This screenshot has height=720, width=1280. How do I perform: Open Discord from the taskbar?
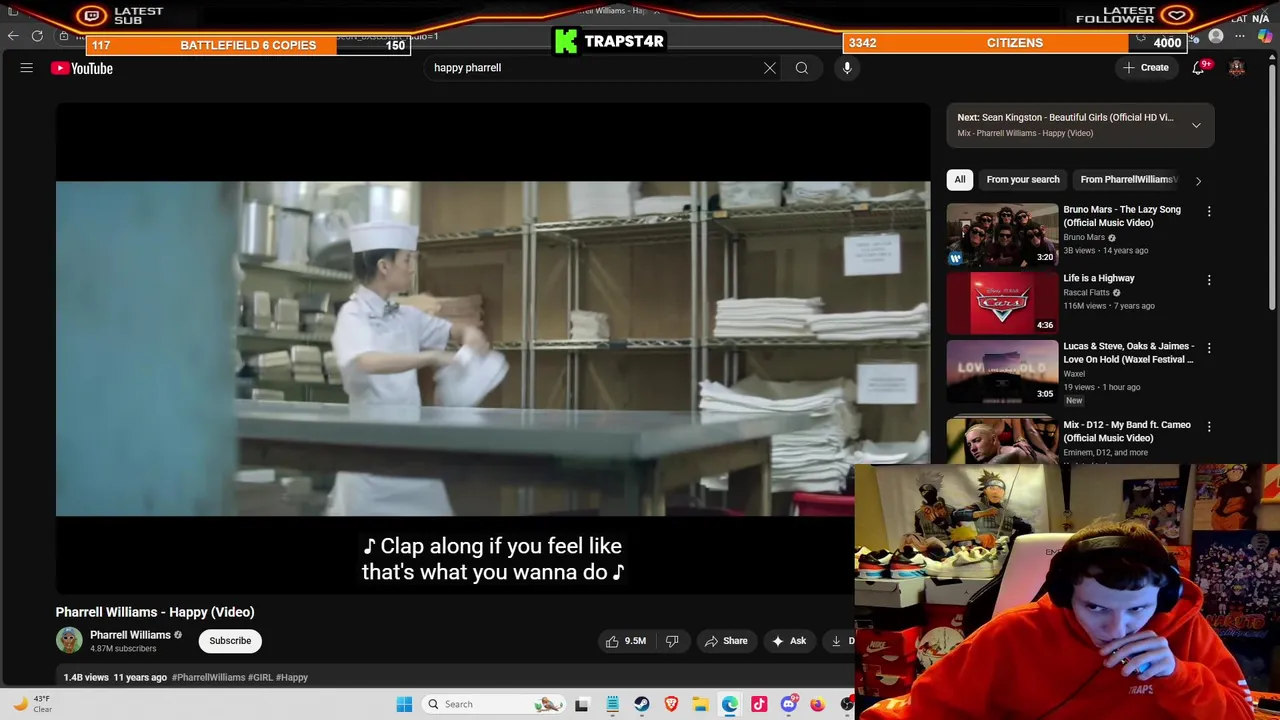[789, 704]
